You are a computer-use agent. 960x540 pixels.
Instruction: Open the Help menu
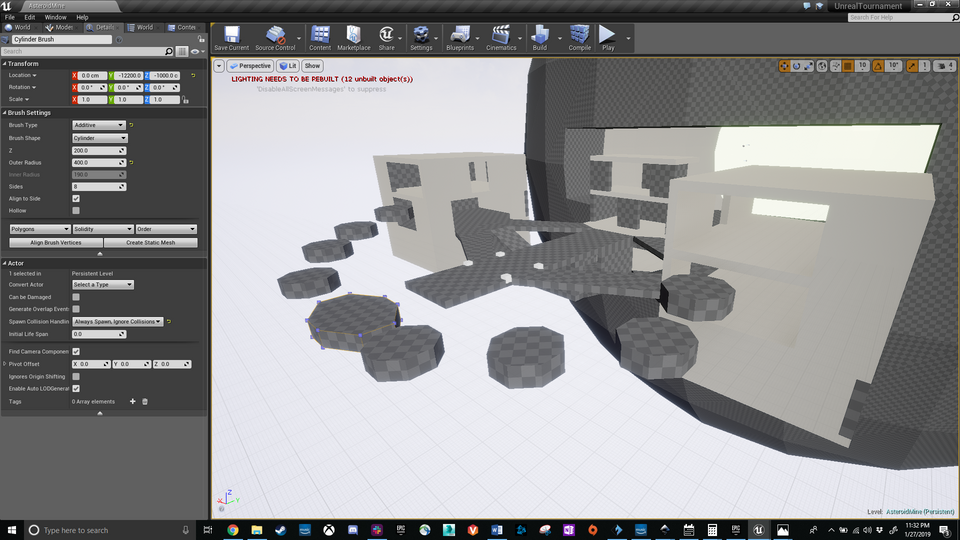pyautogui.click(x=82, y=17)
